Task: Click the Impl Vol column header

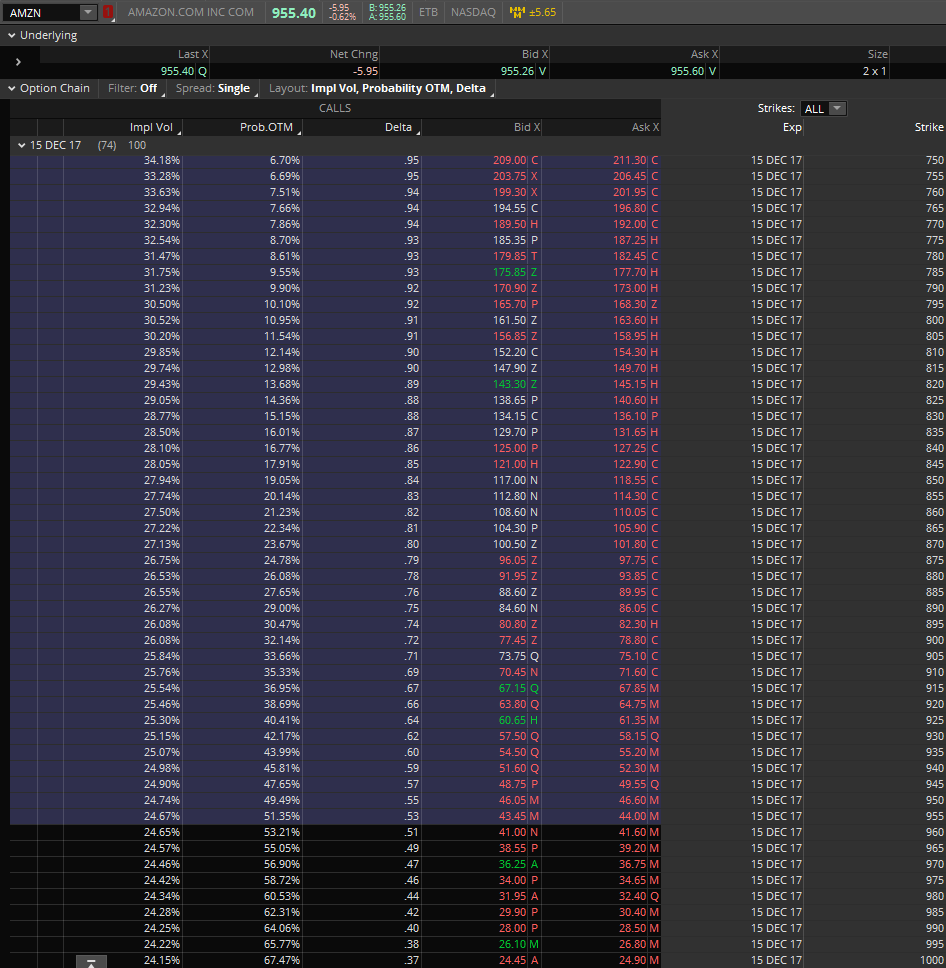Action: pyautogui.click(x=151, y=127)
